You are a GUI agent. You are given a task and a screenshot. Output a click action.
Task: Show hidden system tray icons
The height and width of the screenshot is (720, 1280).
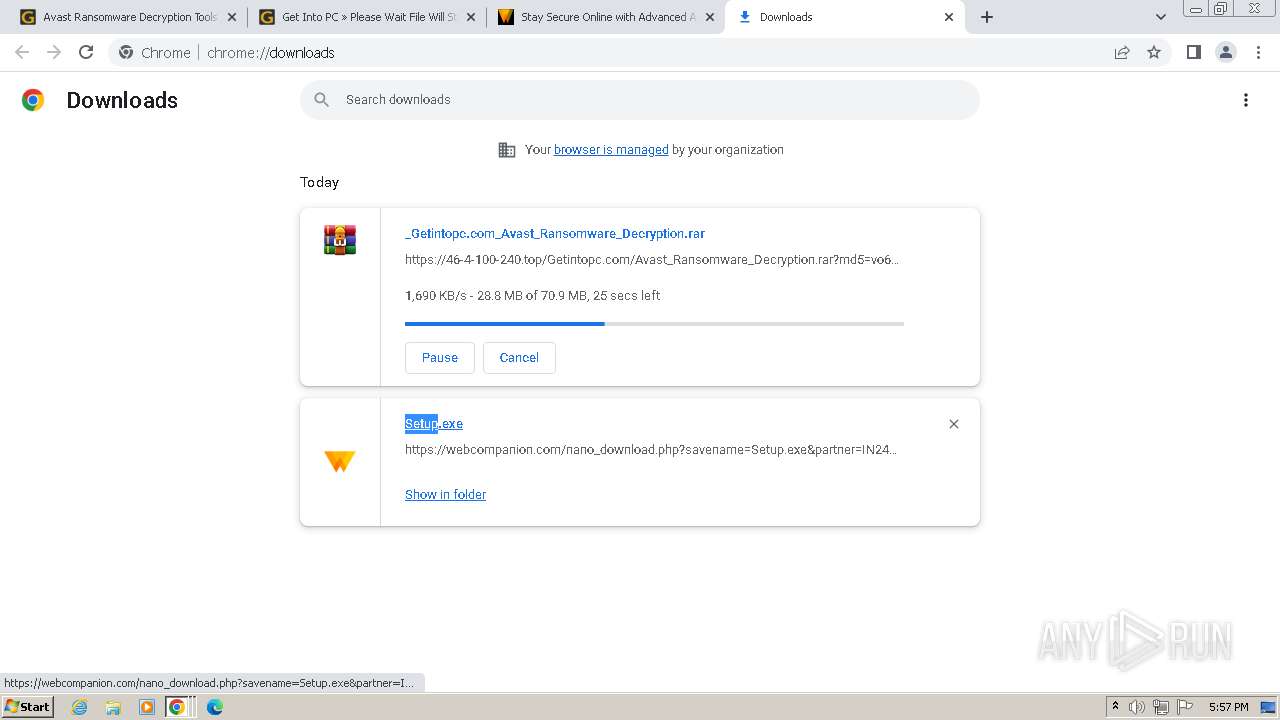(x=1115, y=707)
